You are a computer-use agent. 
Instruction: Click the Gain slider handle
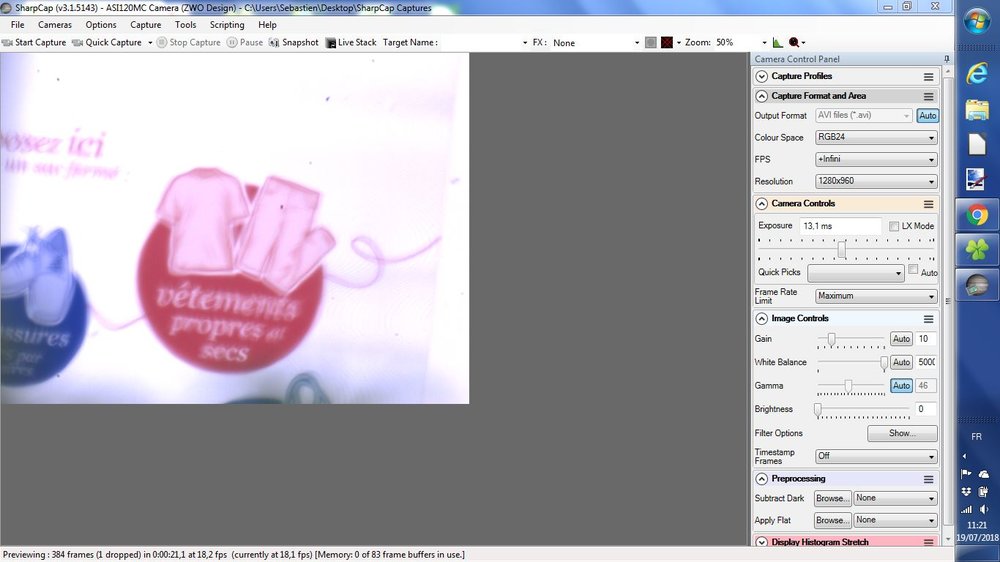(x=832, y=339)
